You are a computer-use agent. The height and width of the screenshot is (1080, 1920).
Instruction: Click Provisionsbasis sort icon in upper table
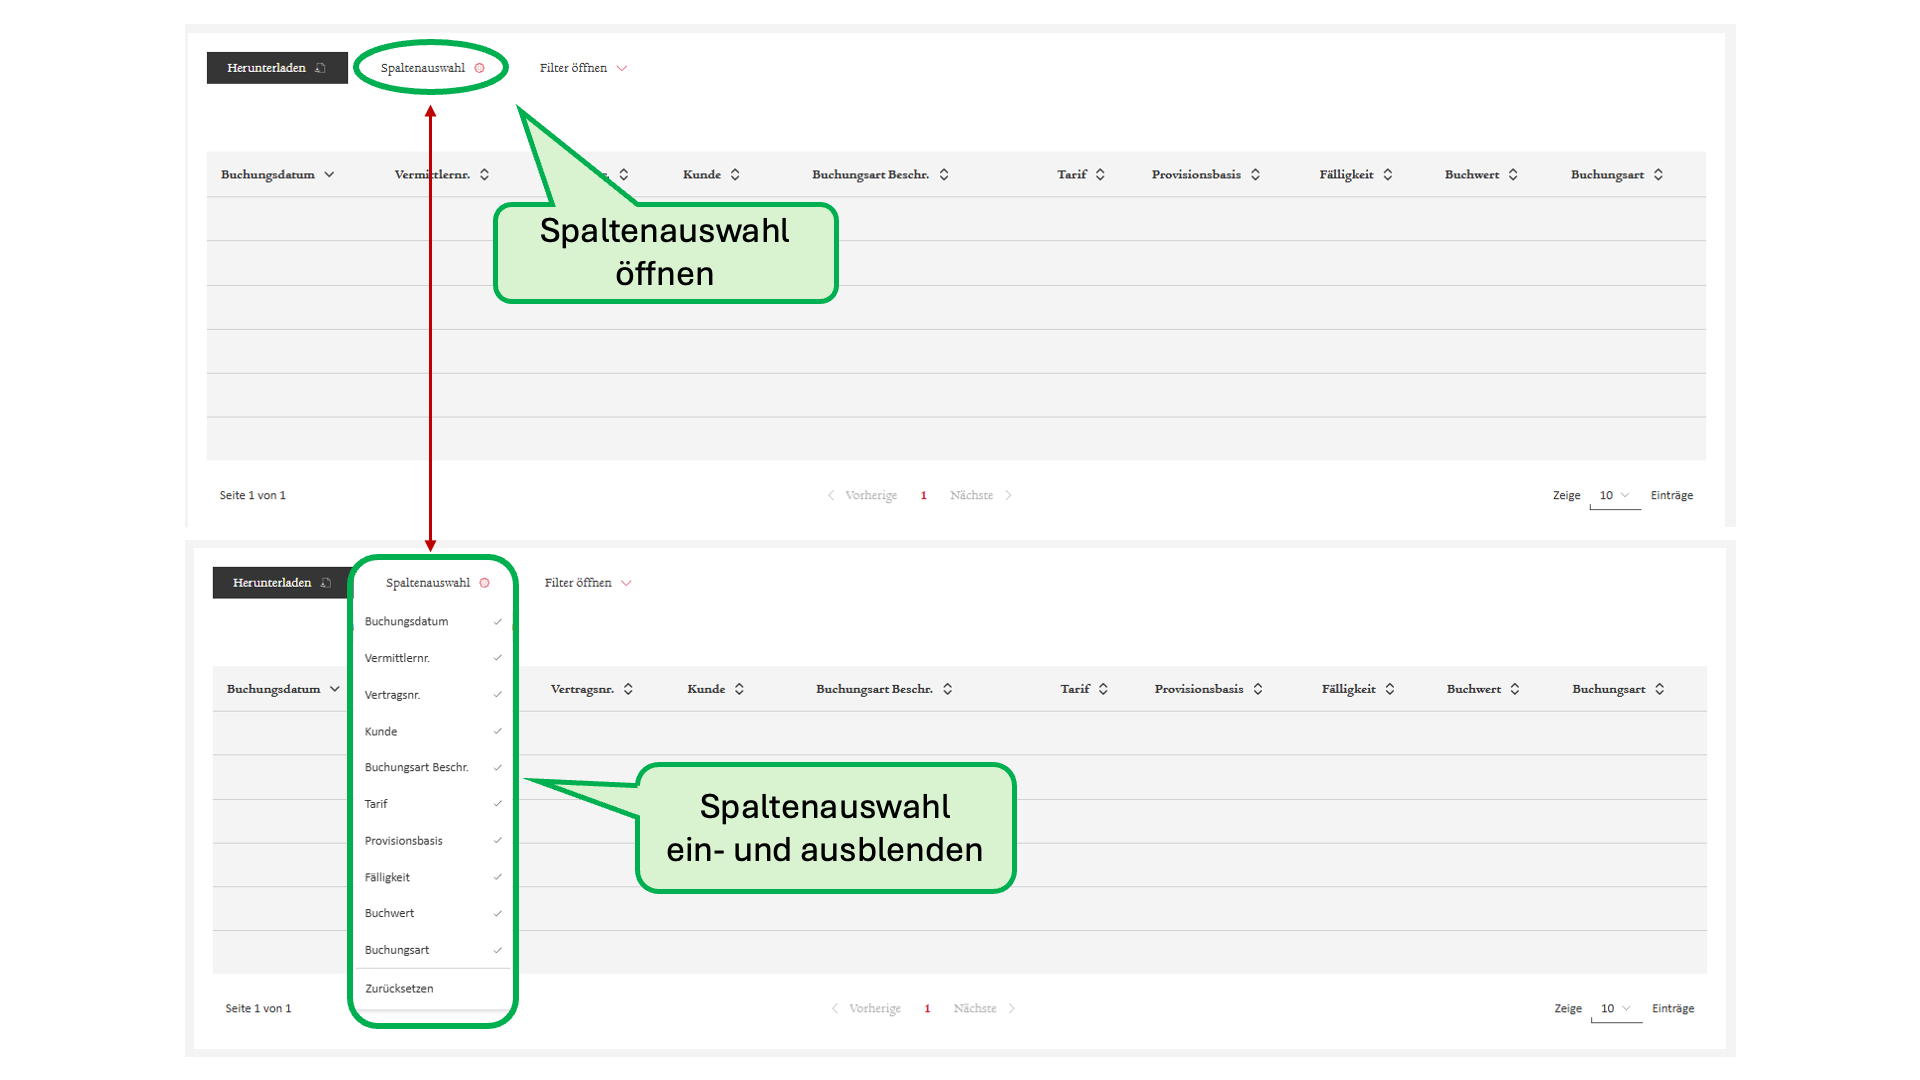click(1255, 174)
